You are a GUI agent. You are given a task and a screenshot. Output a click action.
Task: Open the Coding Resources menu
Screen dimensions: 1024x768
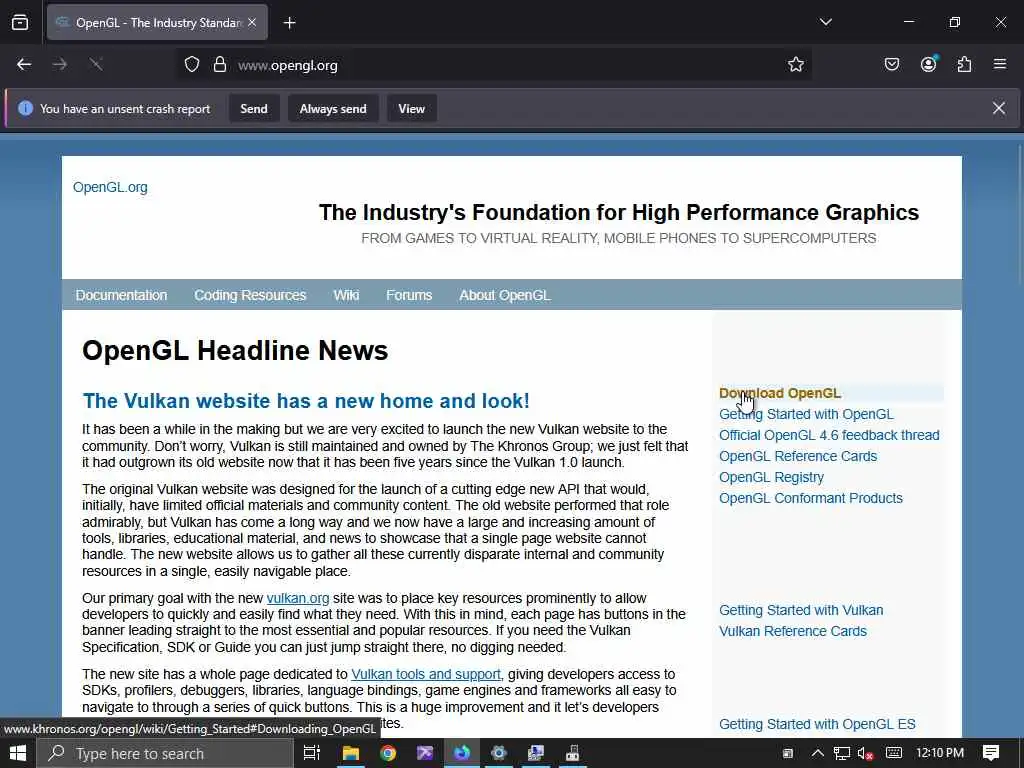pos(250,295)
